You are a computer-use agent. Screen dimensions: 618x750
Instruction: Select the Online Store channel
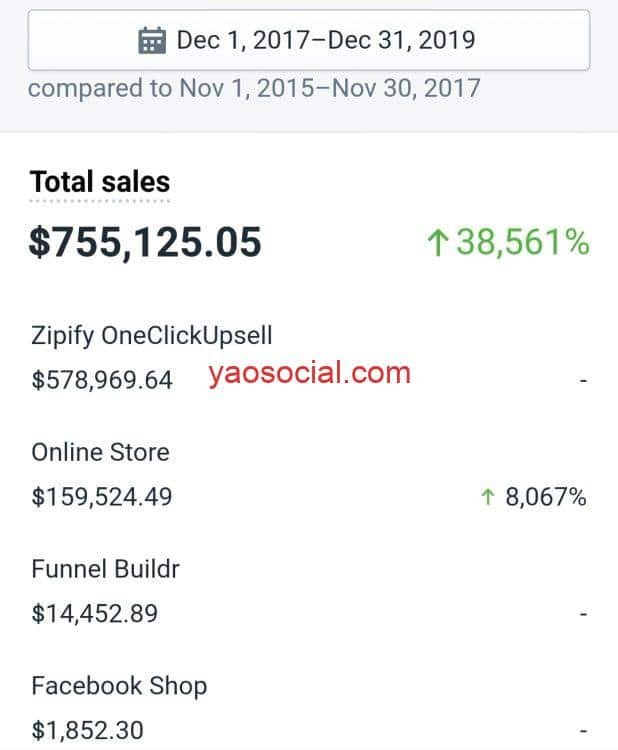100,452
